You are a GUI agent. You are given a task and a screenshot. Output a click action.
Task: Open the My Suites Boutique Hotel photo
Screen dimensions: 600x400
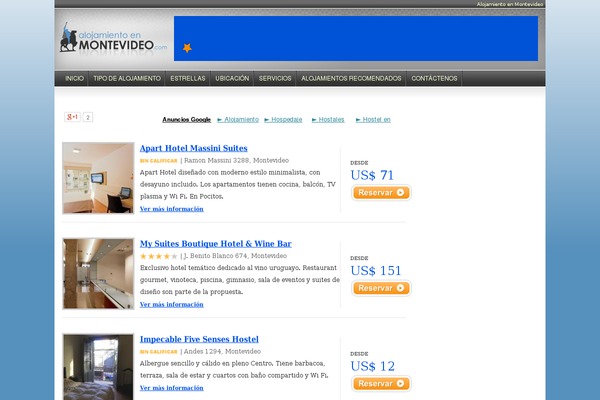click(98, 274)
